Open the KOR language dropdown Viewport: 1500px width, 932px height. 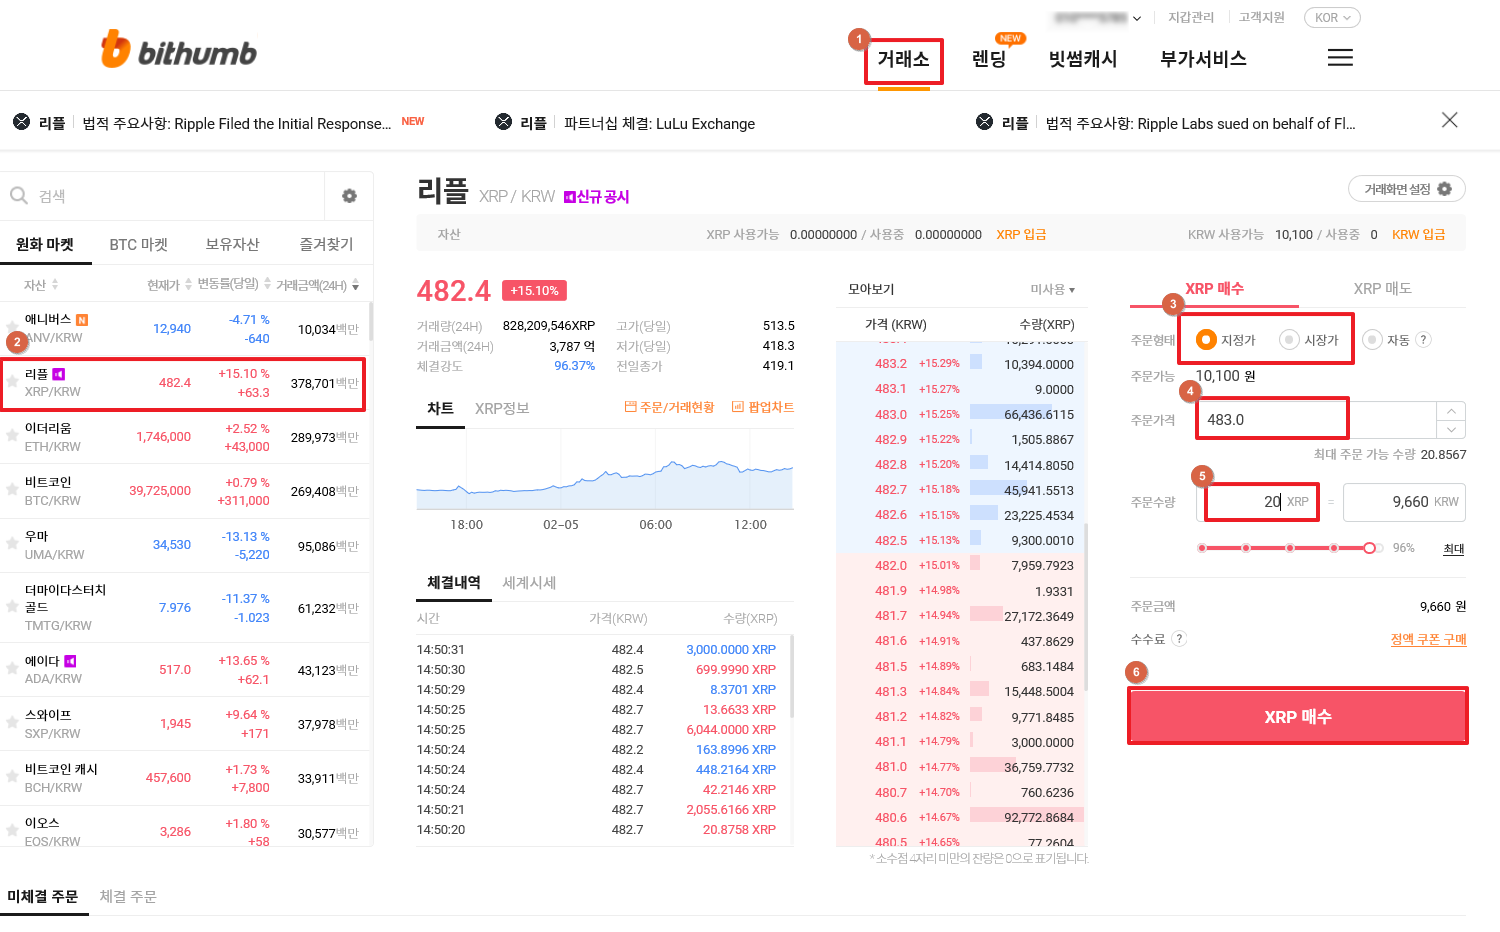tap(1332, 18)
